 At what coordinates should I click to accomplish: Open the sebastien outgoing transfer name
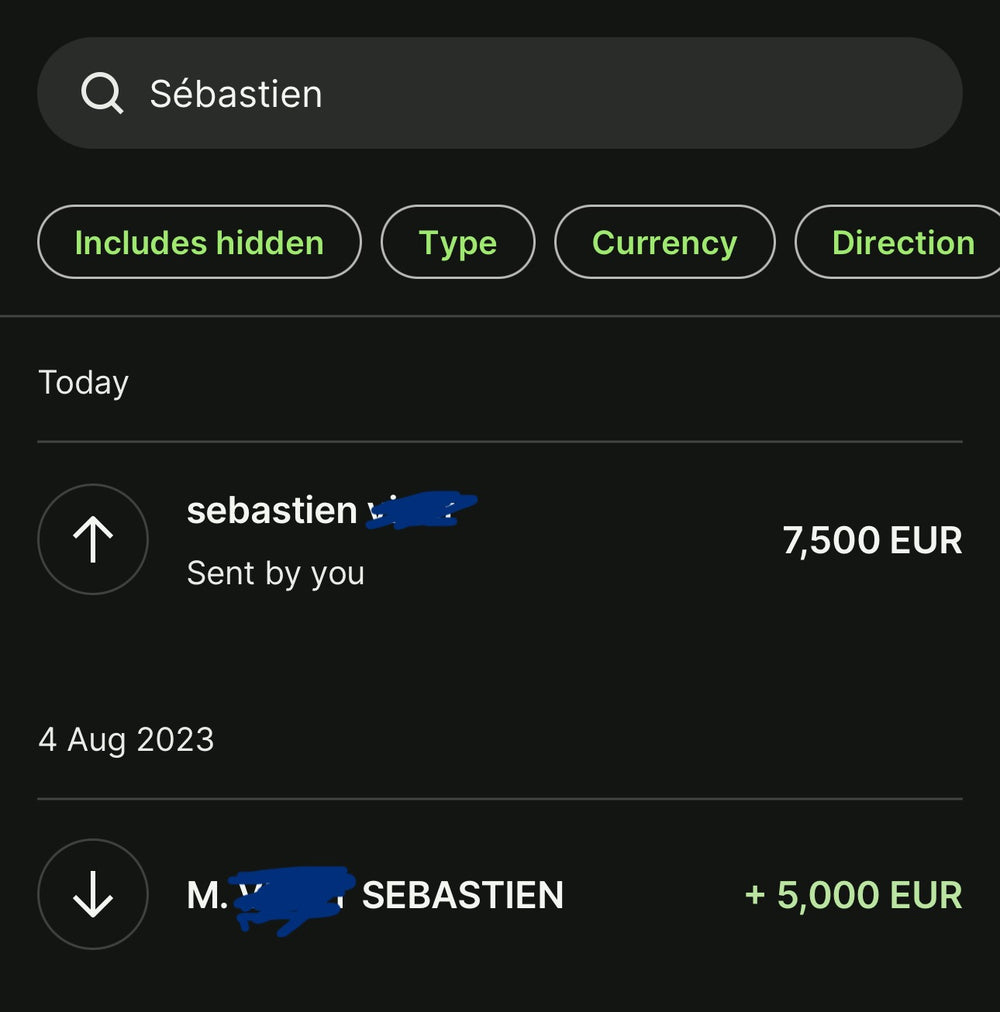tap(272, 510)
